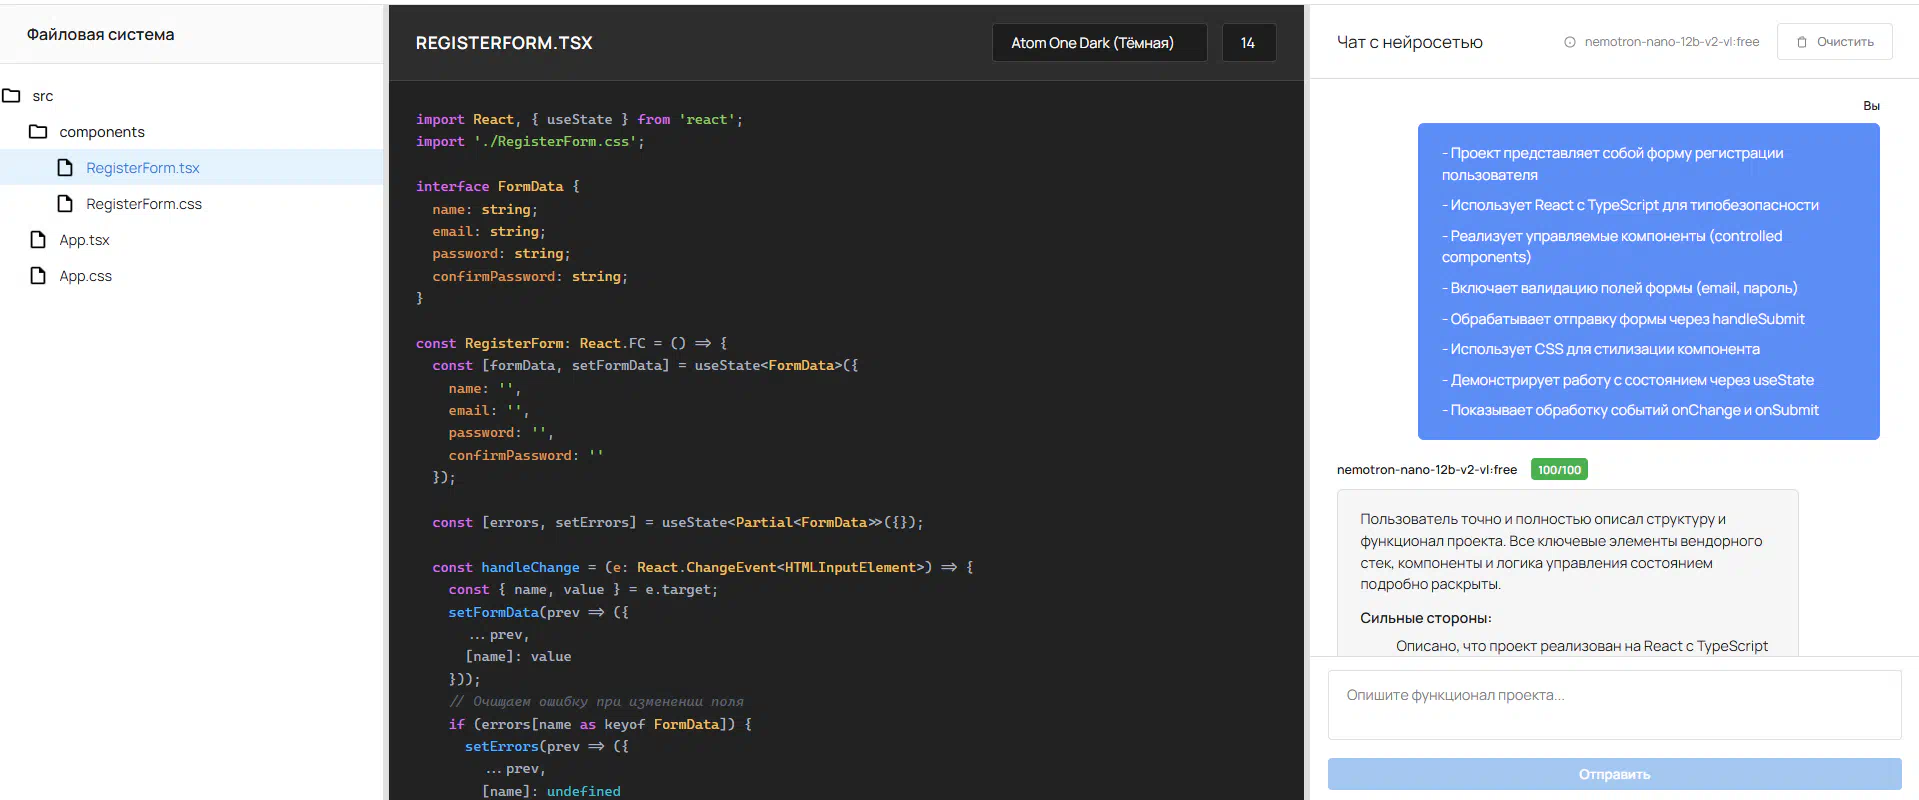Click the App.tsx file icon

click(x=38, y=240)
